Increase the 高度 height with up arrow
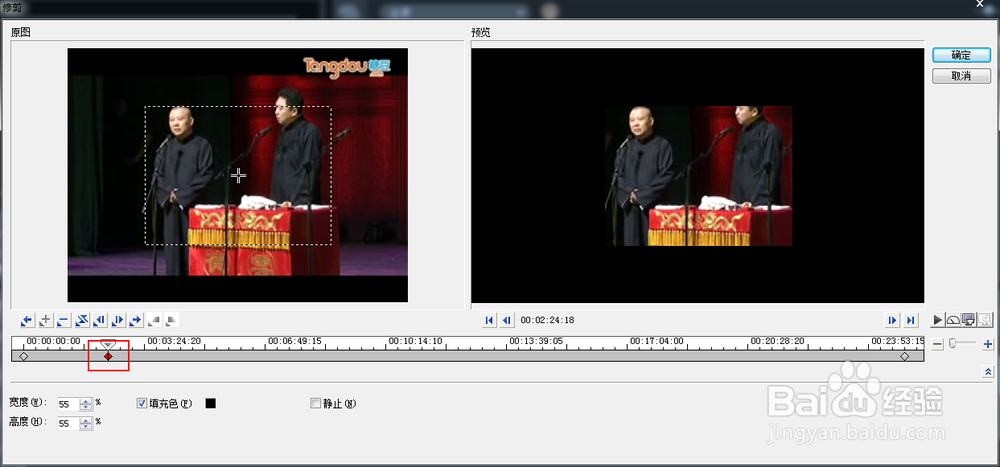The image size is (1000, 467). pos(87,420)
